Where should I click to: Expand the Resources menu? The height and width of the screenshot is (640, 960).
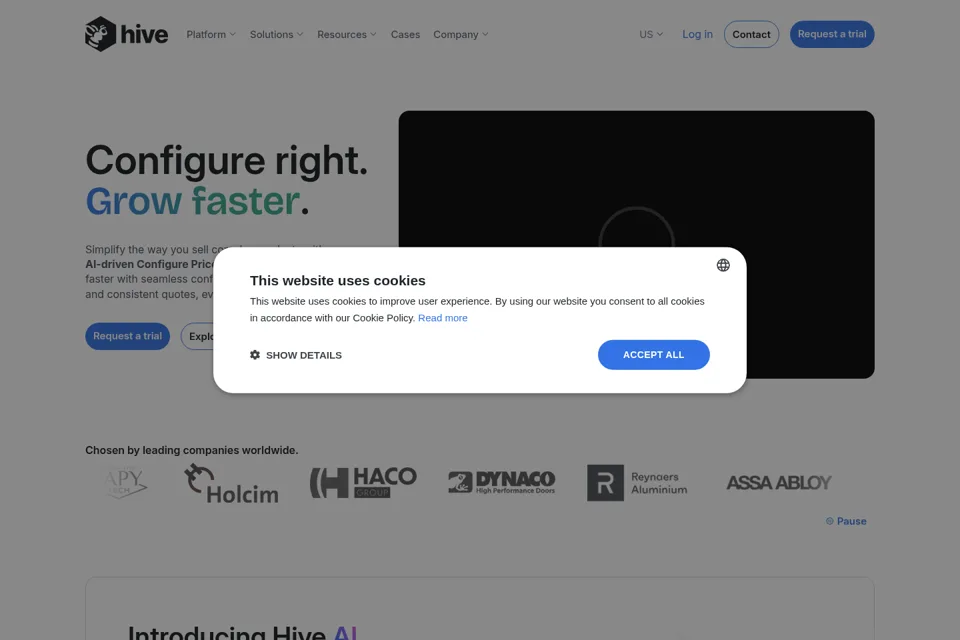(347, 34)
